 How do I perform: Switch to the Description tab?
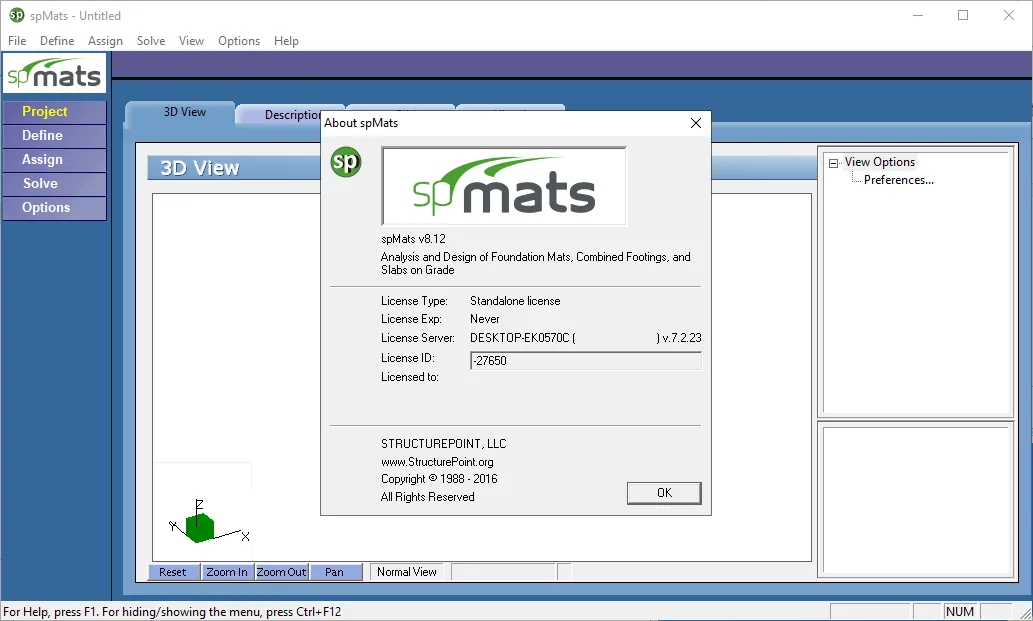pyautogui.click(x=290, y=115)
